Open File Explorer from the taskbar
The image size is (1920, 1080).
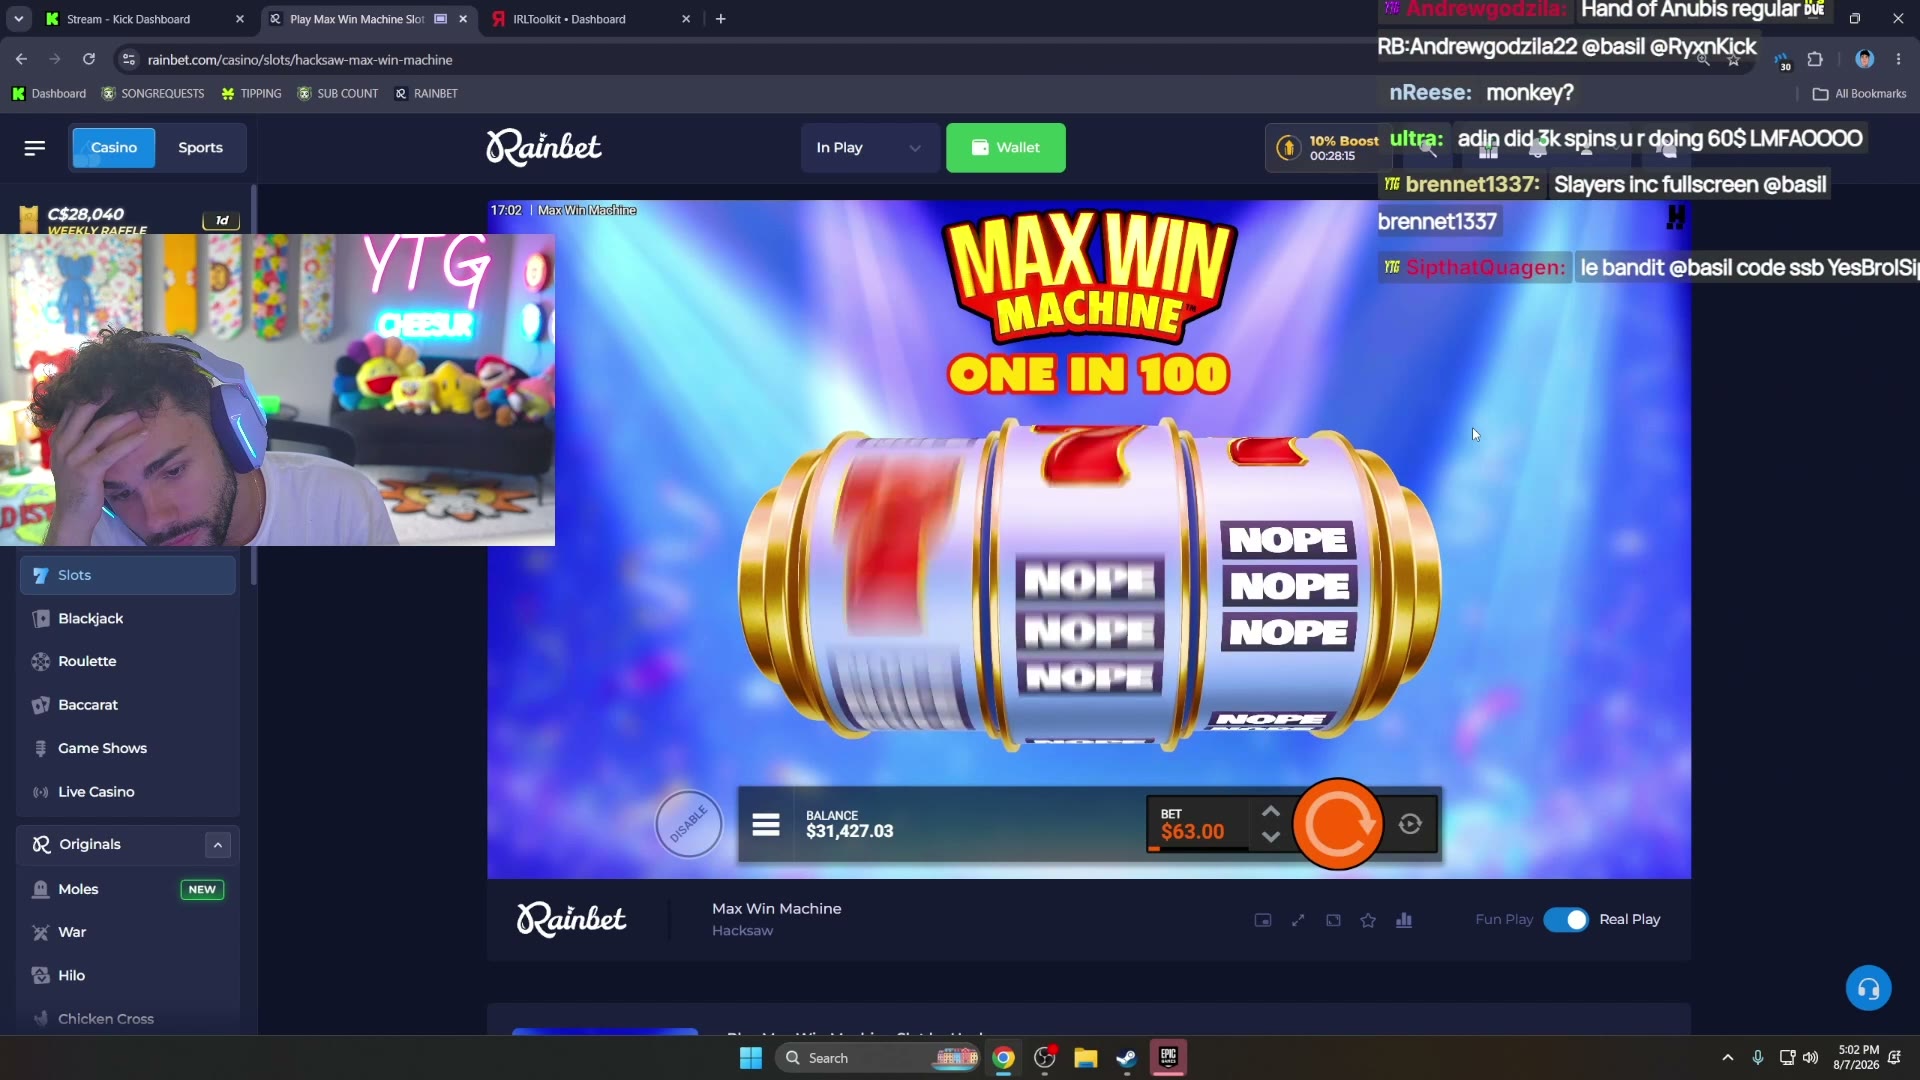point(1086,1058)
